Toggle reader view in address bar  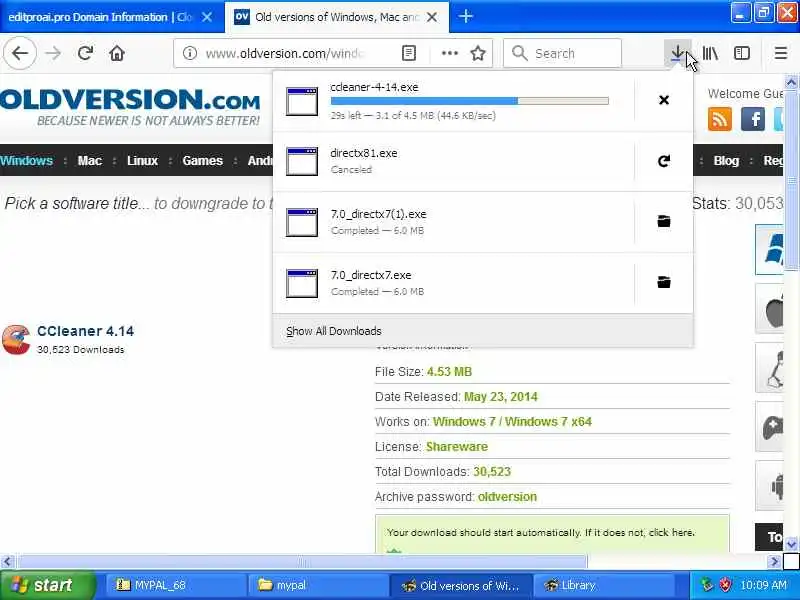click(409, 53)
